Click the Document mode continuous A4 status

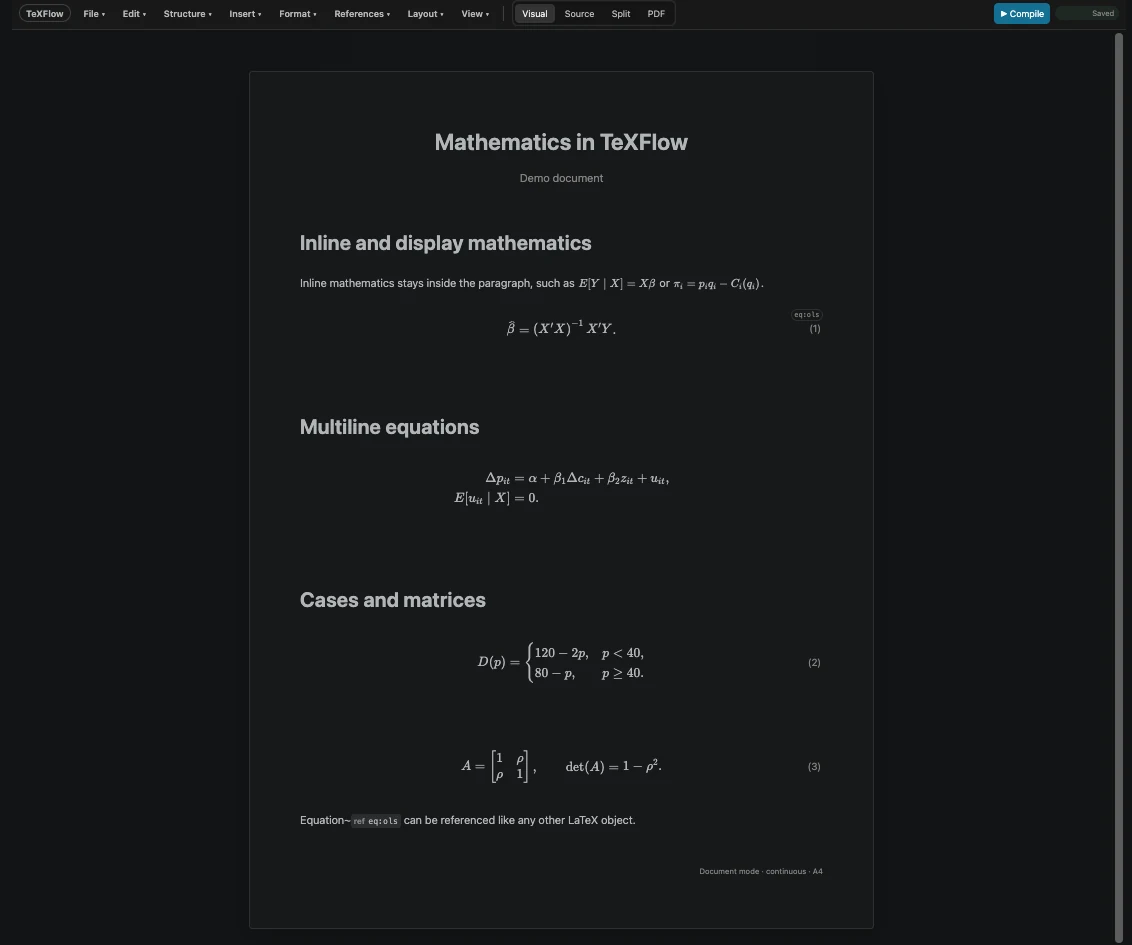pos(760,871)
